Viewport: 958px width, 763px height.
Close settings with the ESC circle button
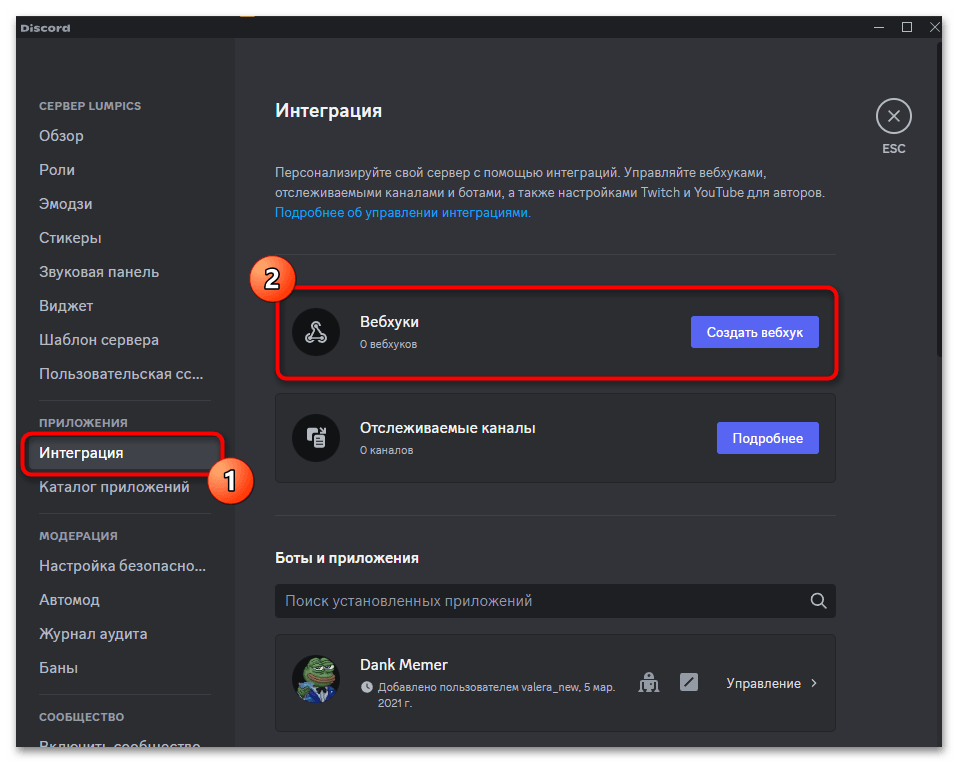(x=893, y=116)
